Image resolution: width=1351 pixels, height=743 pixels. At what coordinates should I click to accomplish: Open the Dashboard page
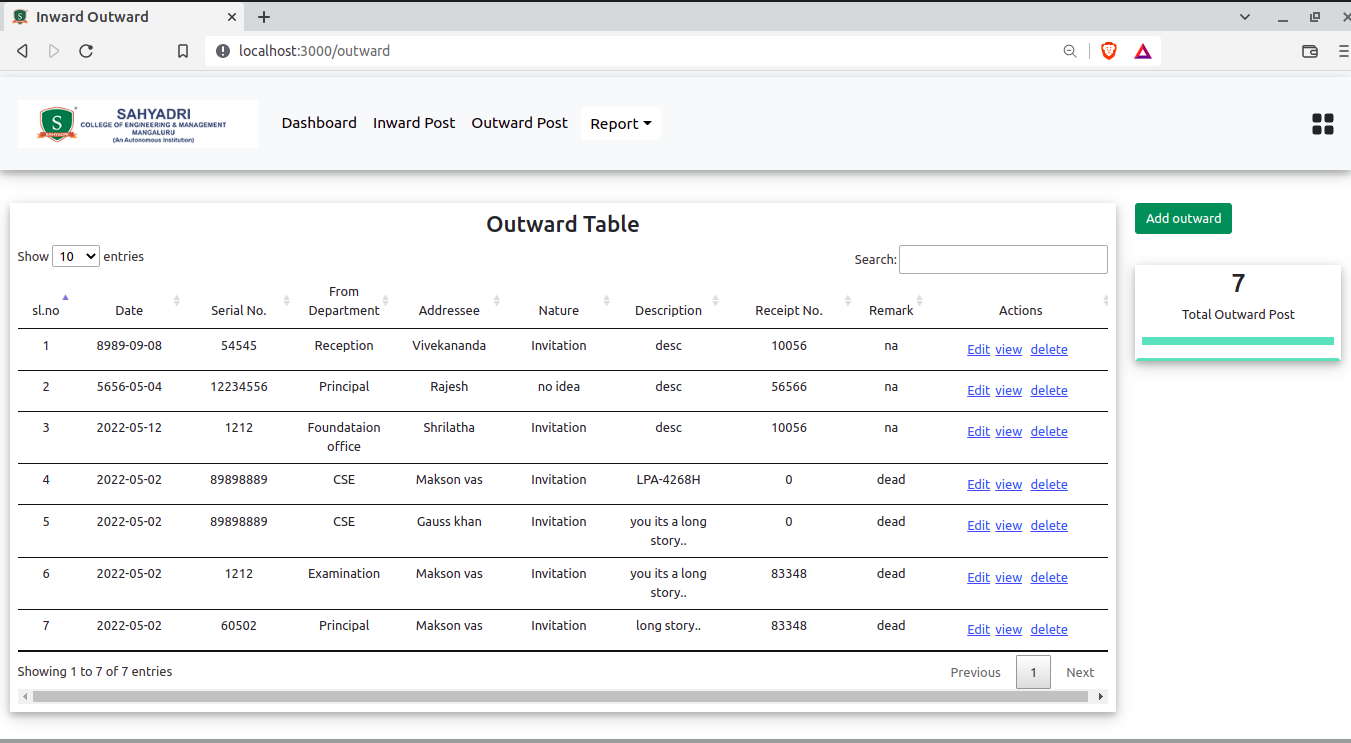click(x=319, y=123)
